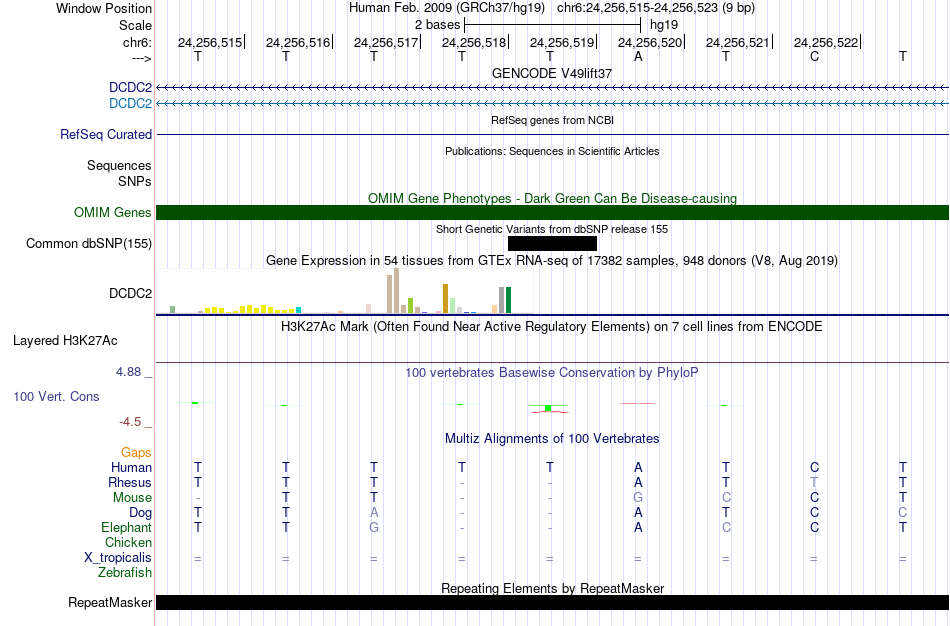
Task: Click the Mouse G base in alignment
Action: point(638,498)
